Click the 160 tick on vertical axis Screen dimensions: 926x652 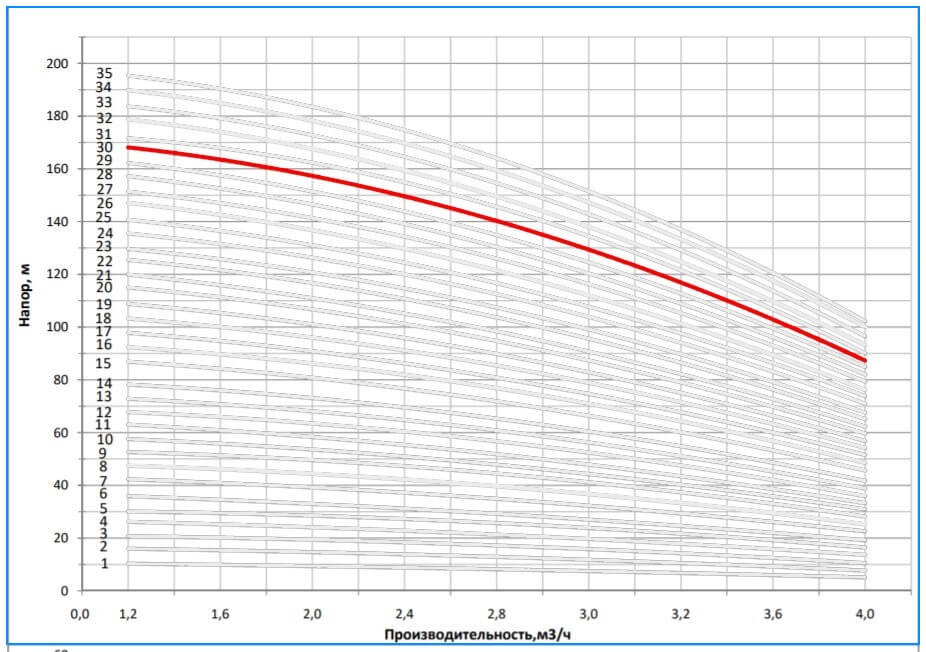[x=57, y=169]
